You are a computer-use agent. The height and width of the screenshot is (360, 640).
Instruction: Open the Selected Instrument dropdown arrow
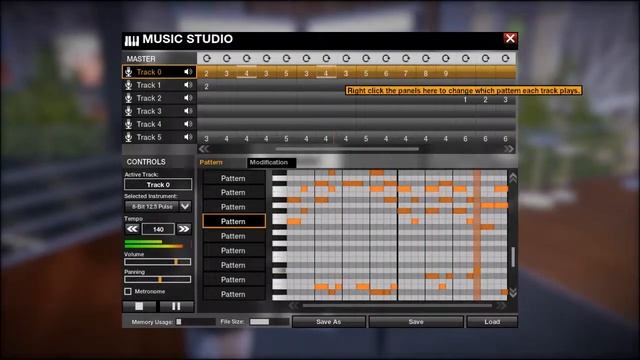[x=185, y=207]
